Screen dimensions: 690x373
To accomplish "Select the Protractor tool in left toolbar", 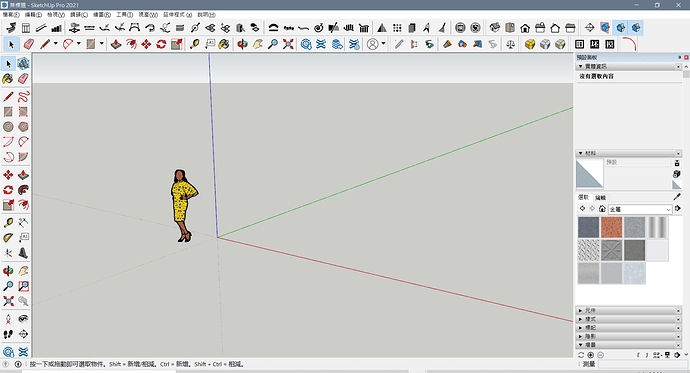I will 8,238.
